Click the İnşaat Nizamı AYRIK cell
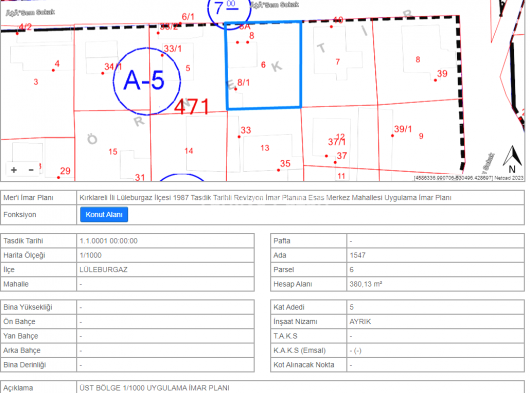 (x=435, y=322)
